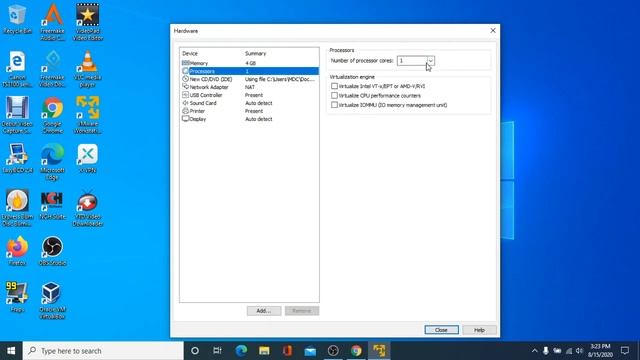
Task: Show hidden system tray icons
Action: (x=534, y=351)
